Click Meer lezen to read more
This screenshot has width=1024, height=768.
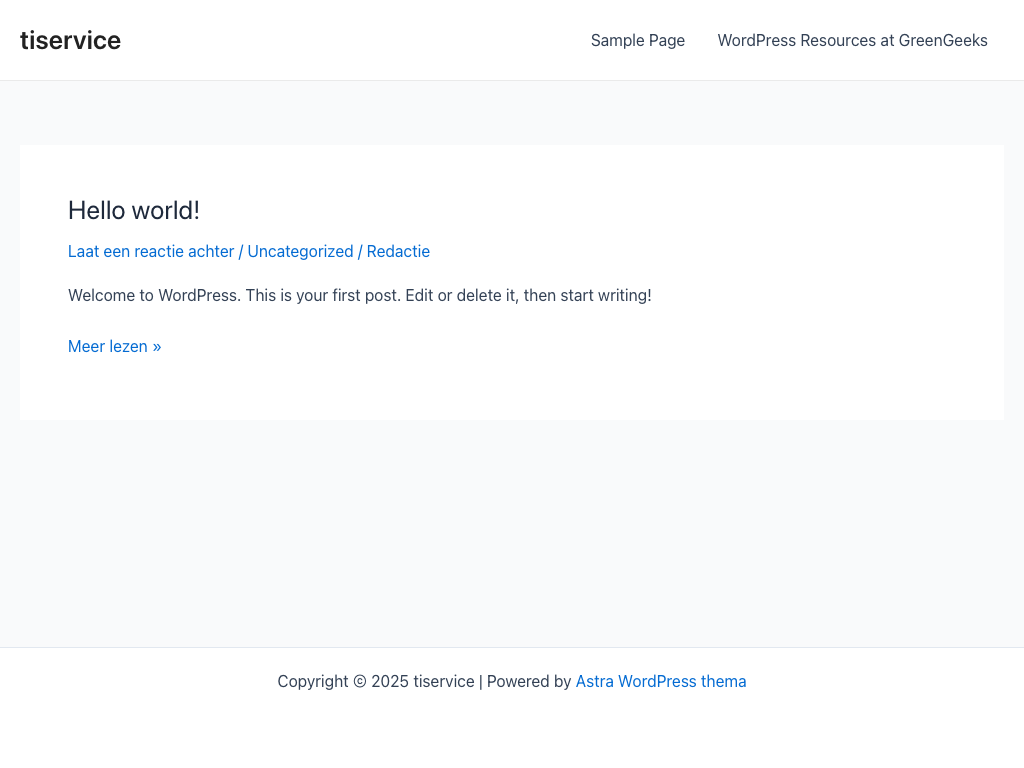108,346
